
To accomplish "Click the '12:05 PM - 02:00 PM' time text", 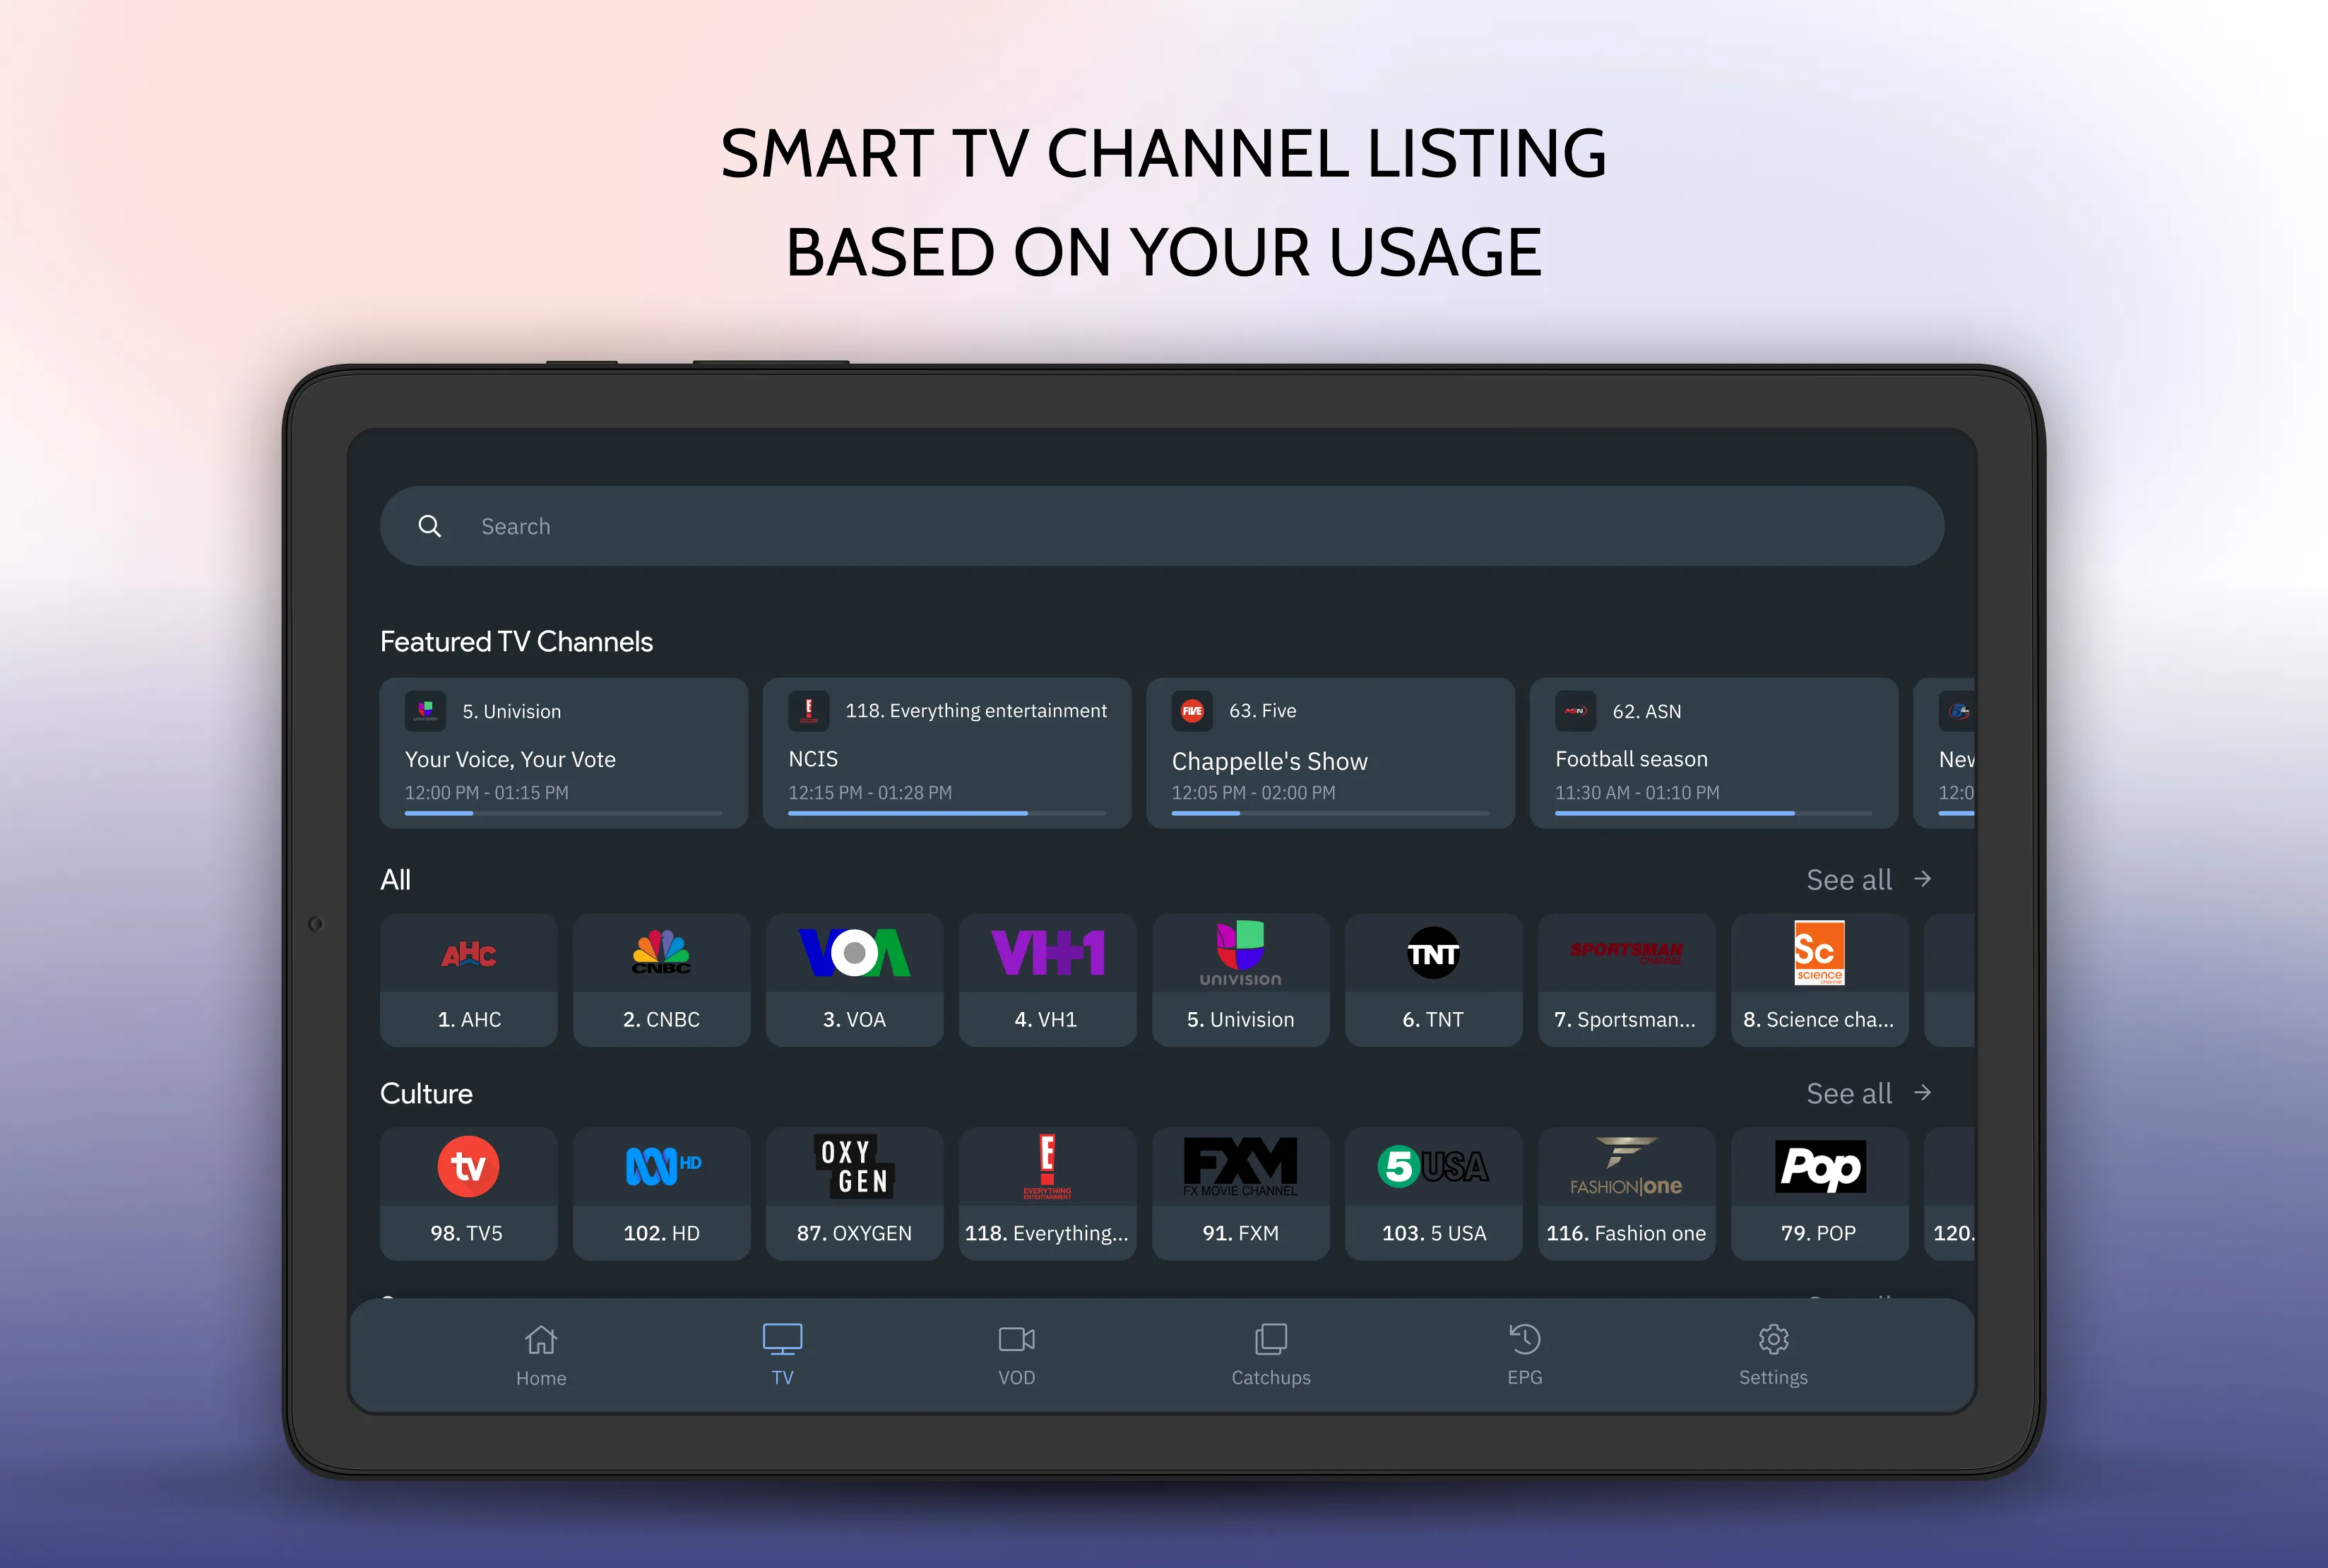I will coord(1253,793).
